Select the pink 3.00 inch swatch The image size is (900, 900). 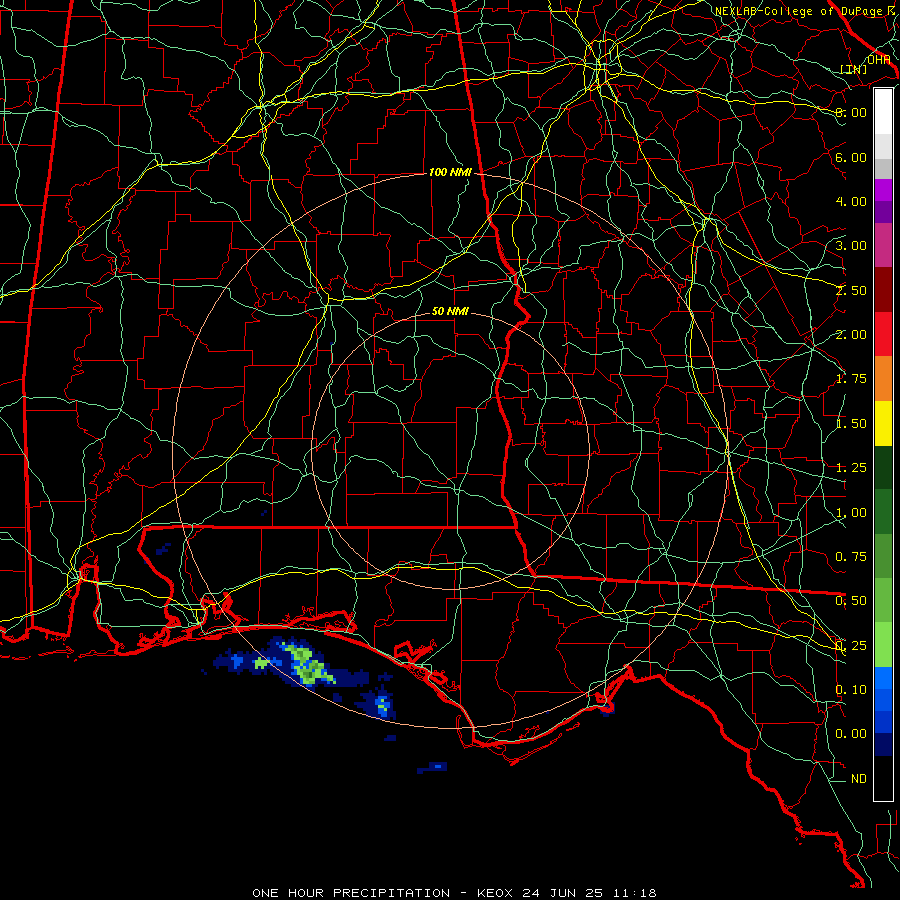tap(883, 245)
